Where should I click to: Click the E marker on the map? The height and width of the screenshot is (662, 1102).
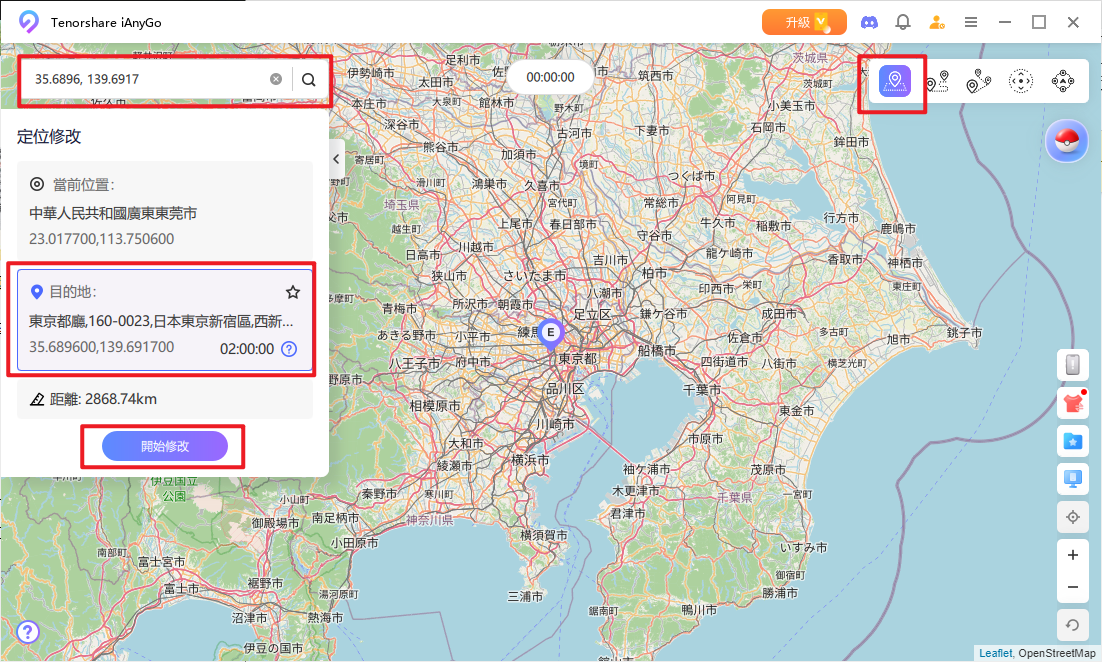(x=551, y=335)
